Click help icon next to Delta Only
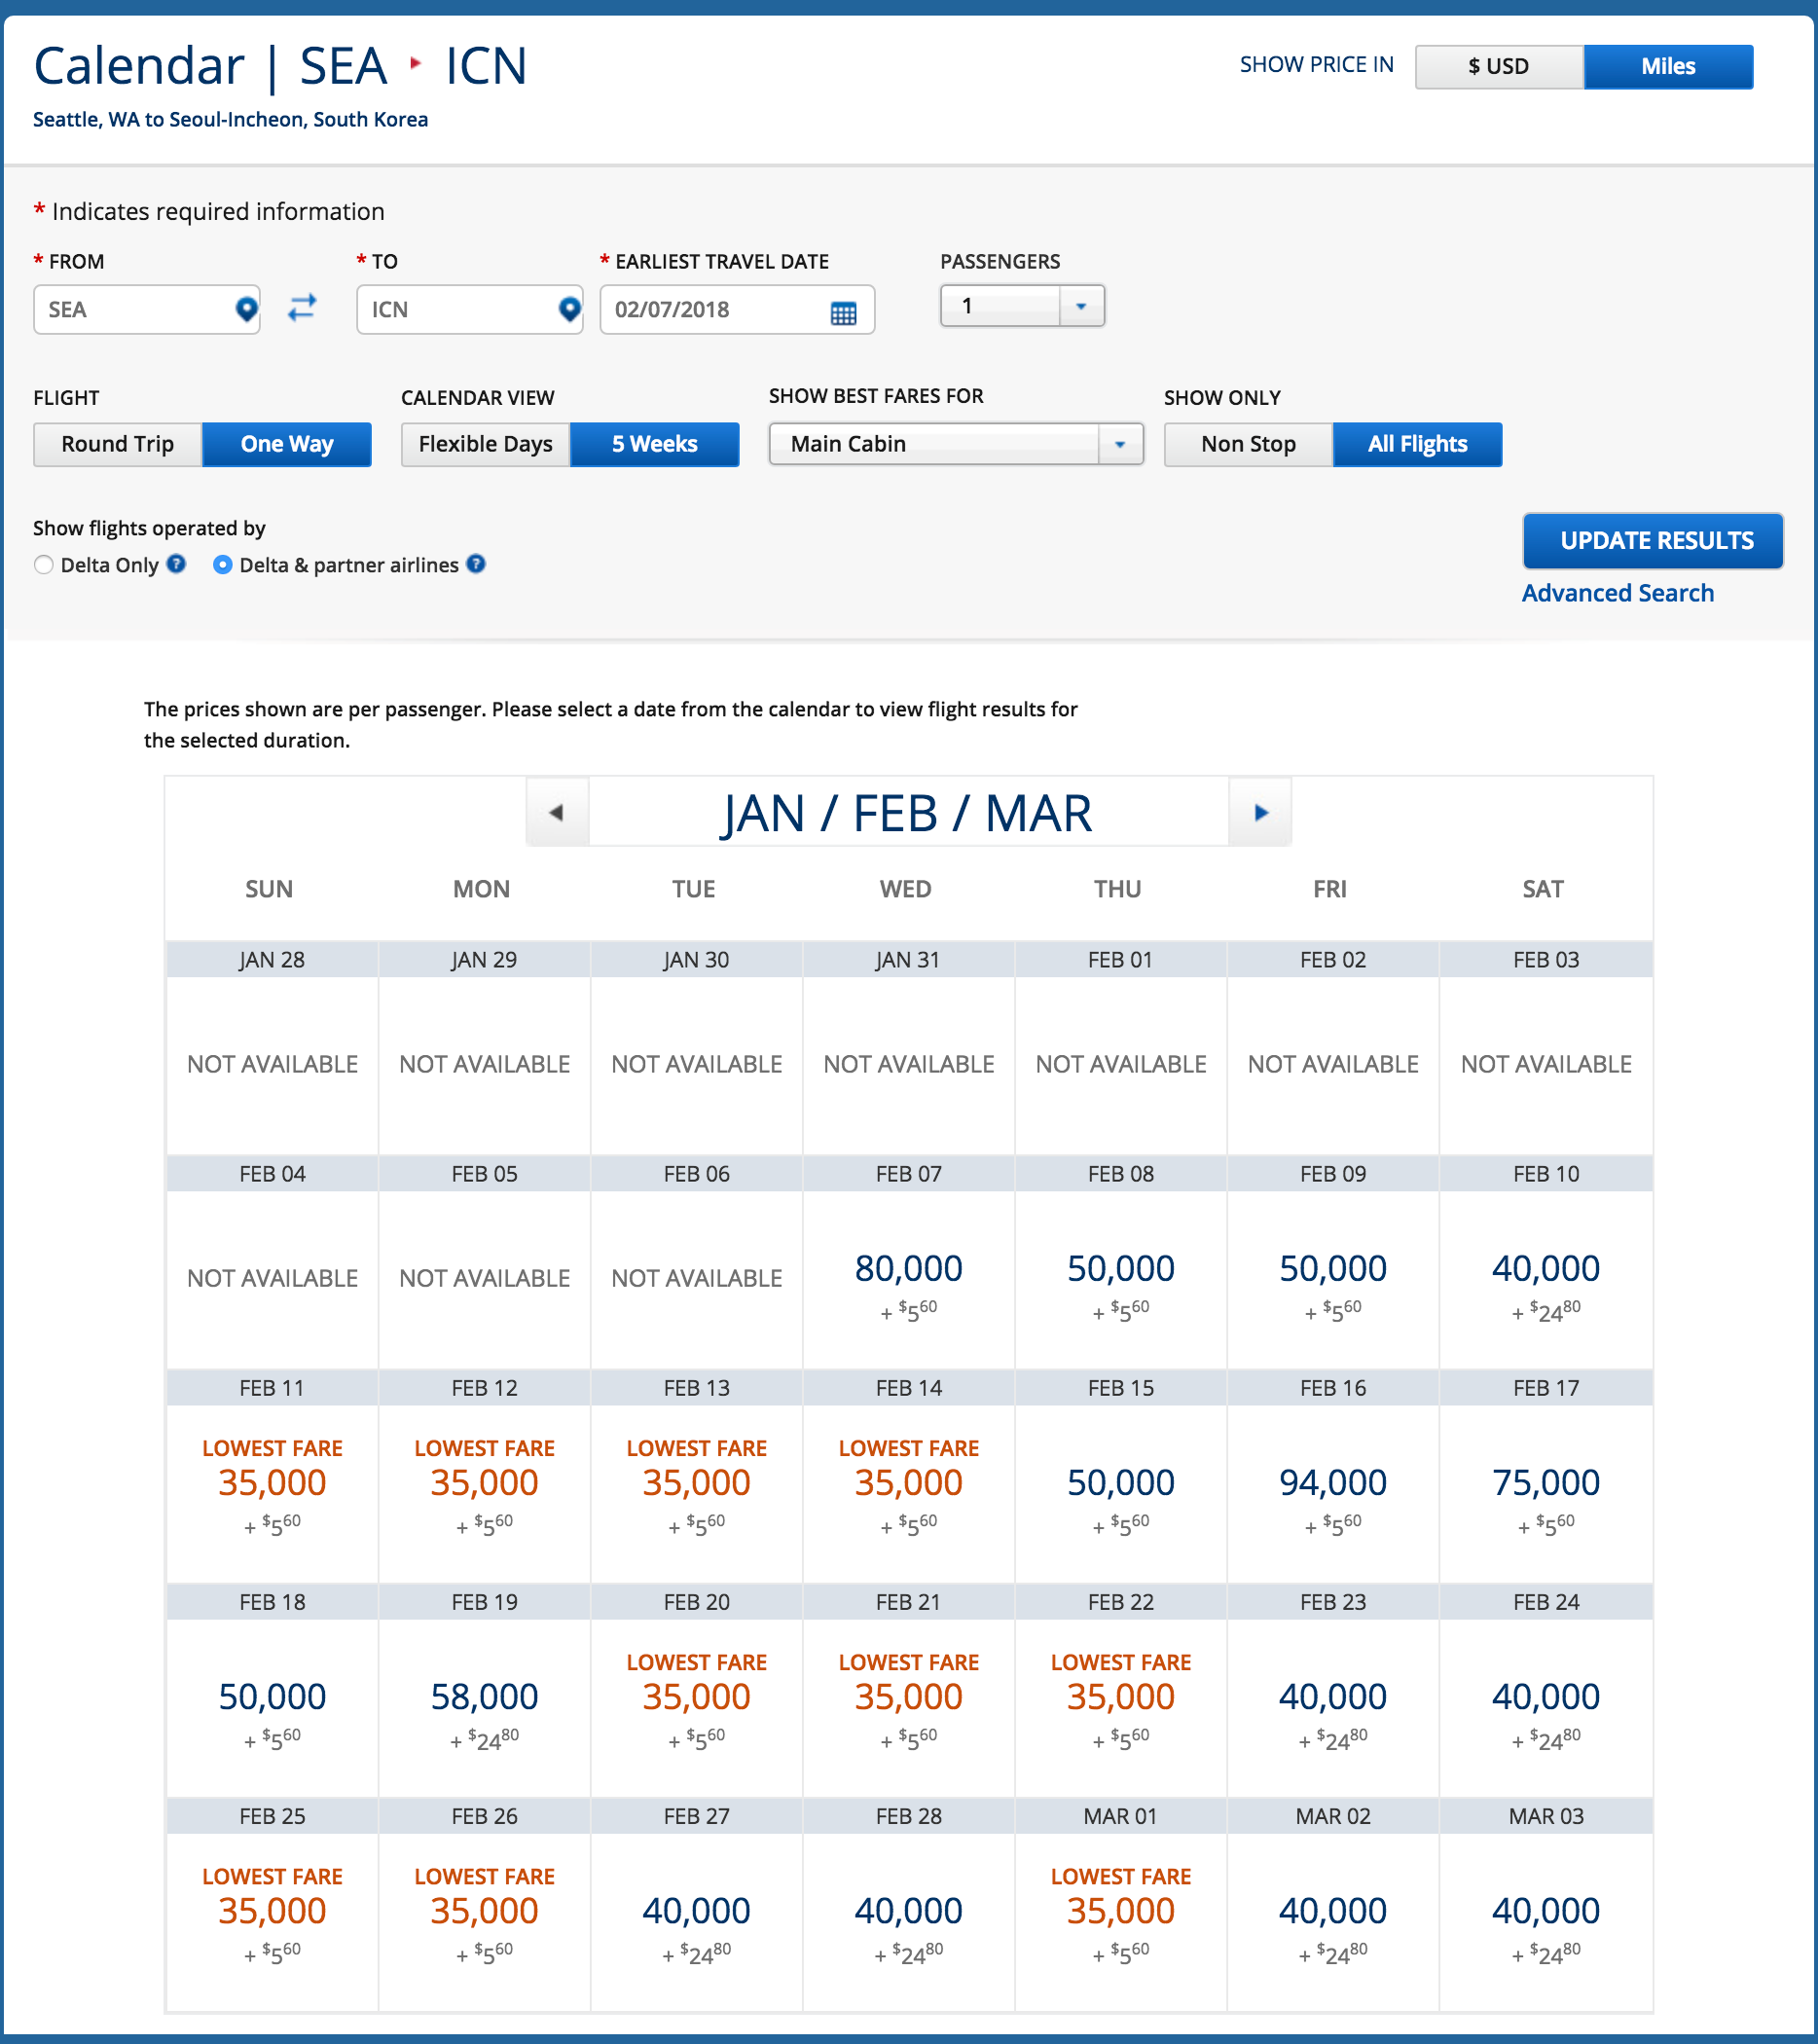1818x2044 pixels. tap(177, 564)
